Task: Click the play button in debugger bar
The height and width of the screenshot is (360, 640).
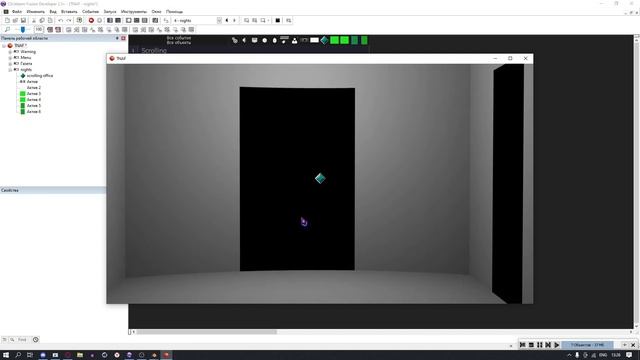Action: 556,345
